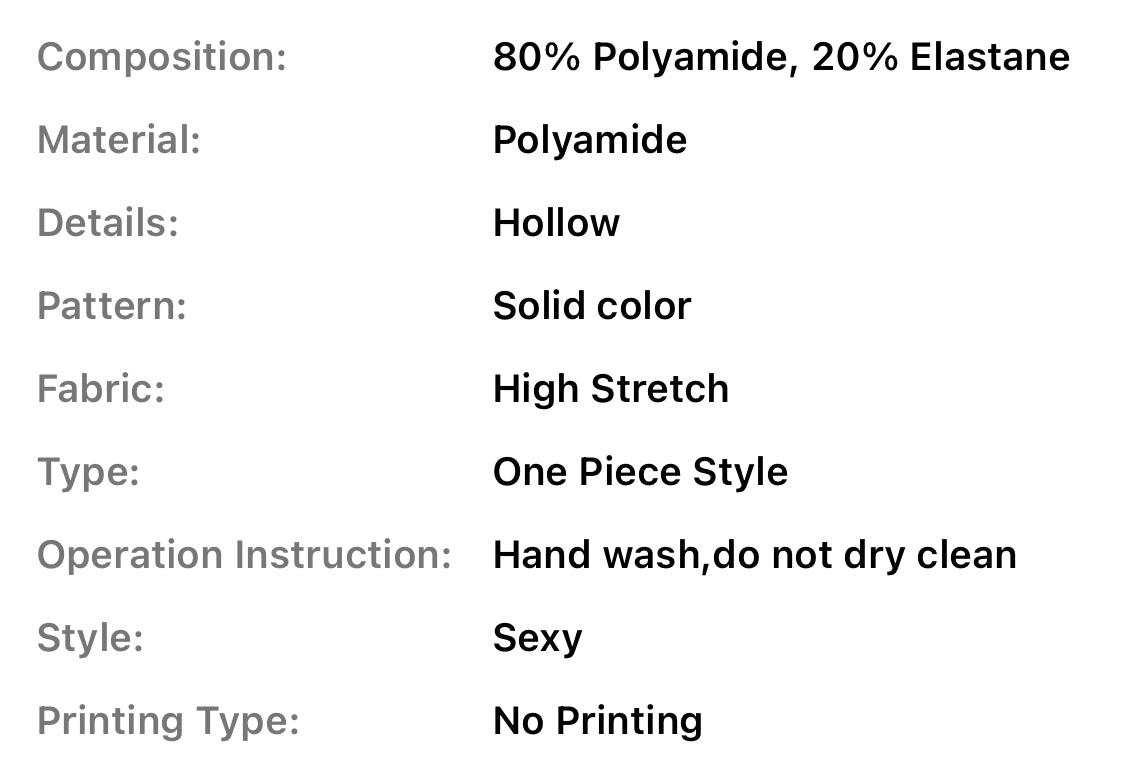Click the Material label
Screen dimensions: 1125x759
point(119,140)
